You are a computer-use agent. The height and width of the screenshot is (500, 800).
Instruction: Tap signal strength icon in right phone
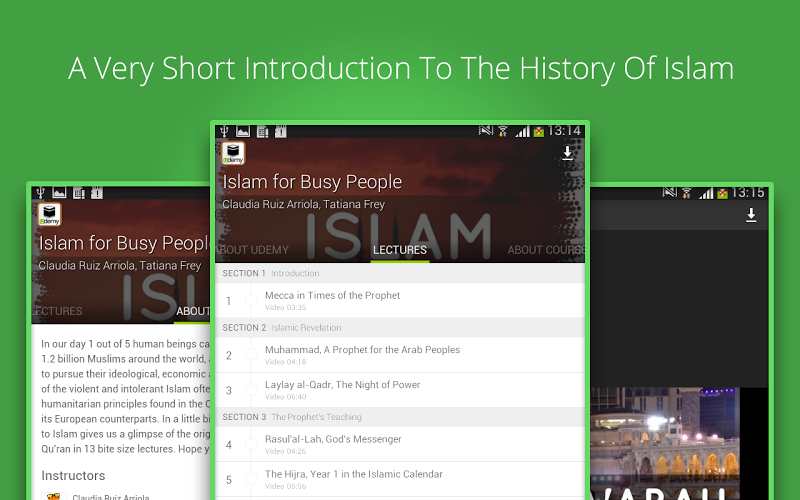point(706,193)
